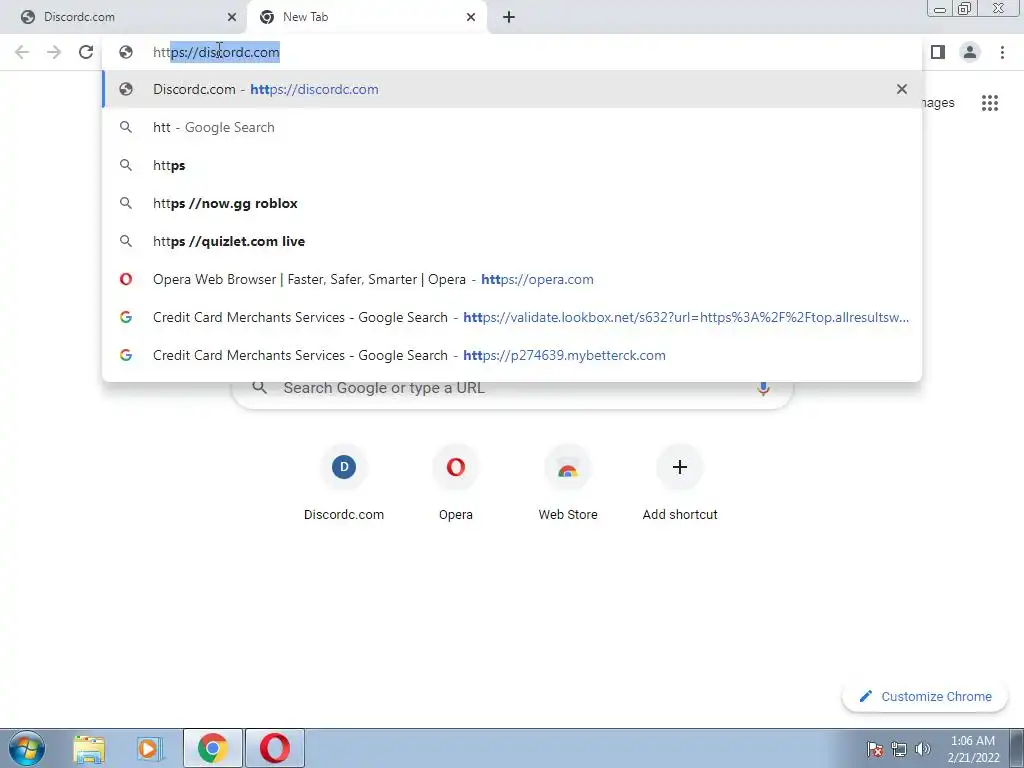The image size is (1024, 768).
Task: Choose the 'https' search suggestion
Action: click(x=512, y=165)
